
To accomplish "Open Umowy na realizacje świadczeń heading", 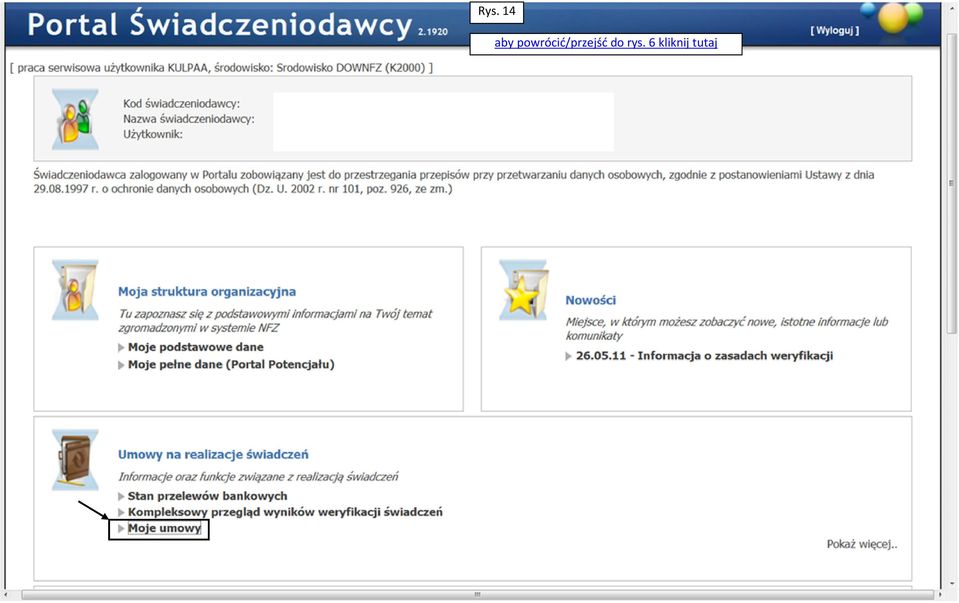I will coord(213,454).
